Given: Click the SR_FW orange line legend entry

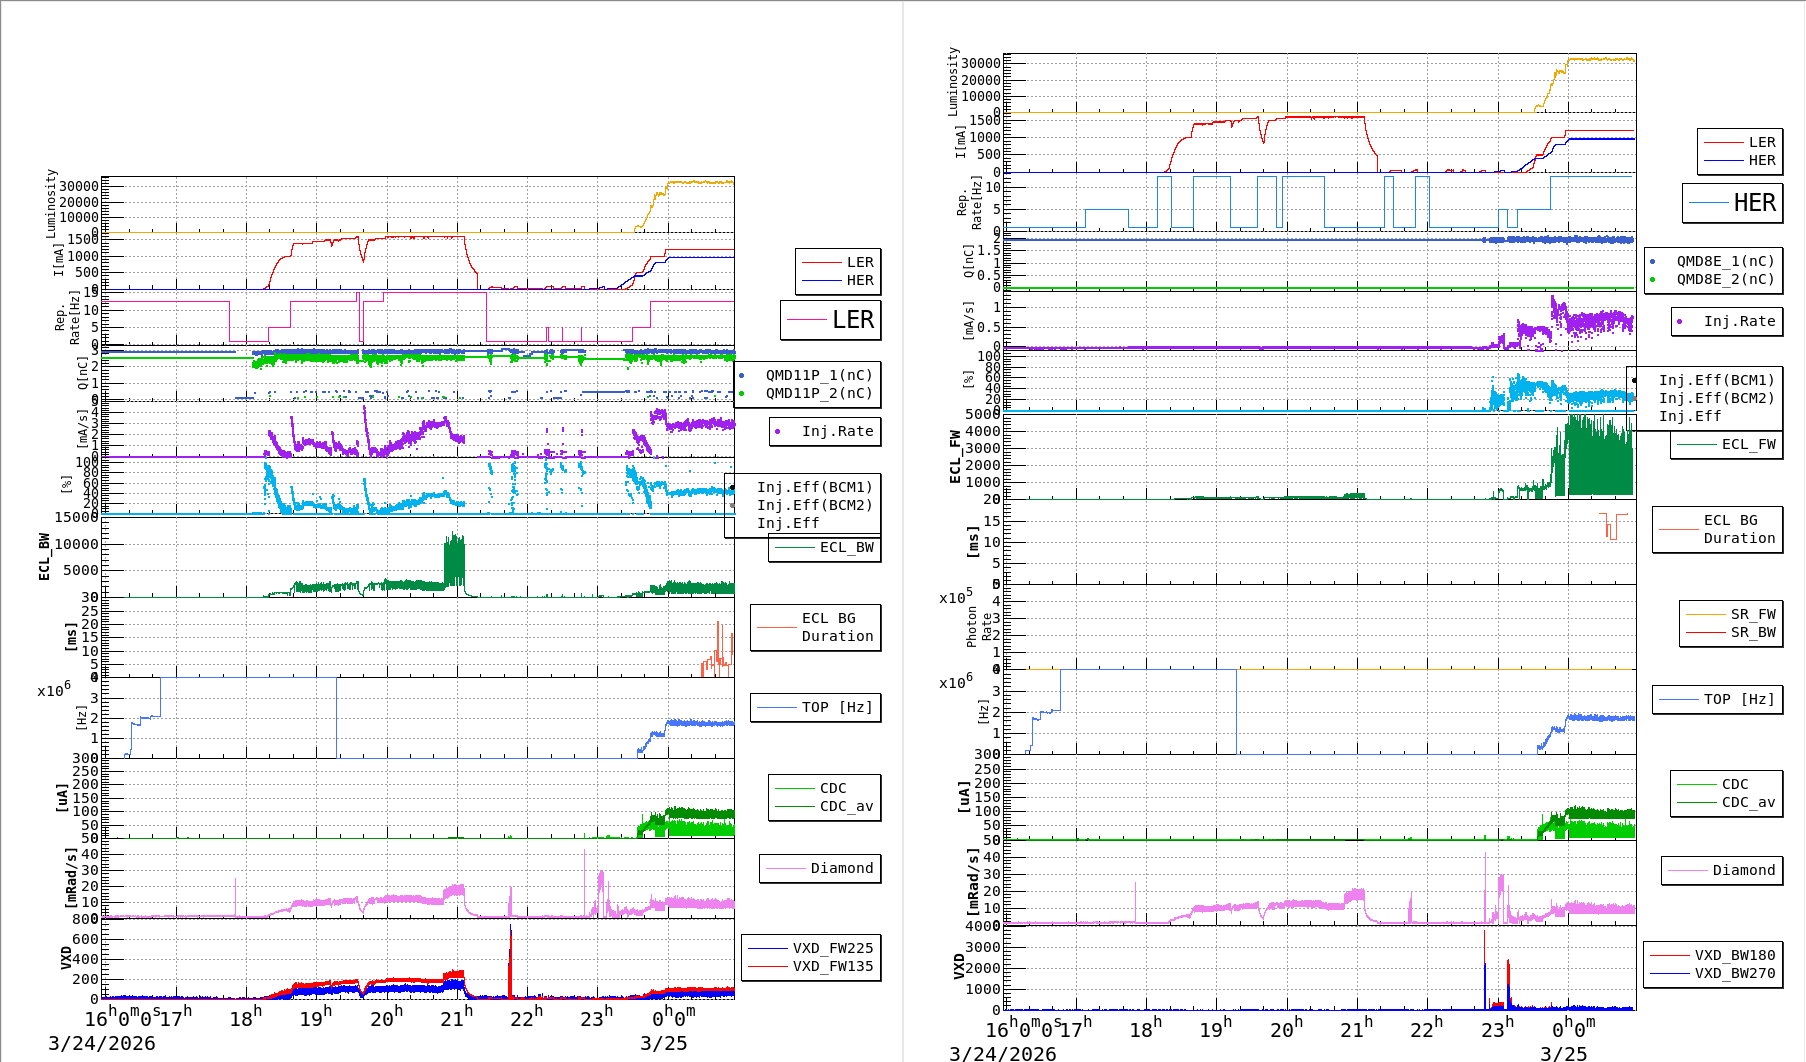Looking at the screenshot, I should (1752, 615).
